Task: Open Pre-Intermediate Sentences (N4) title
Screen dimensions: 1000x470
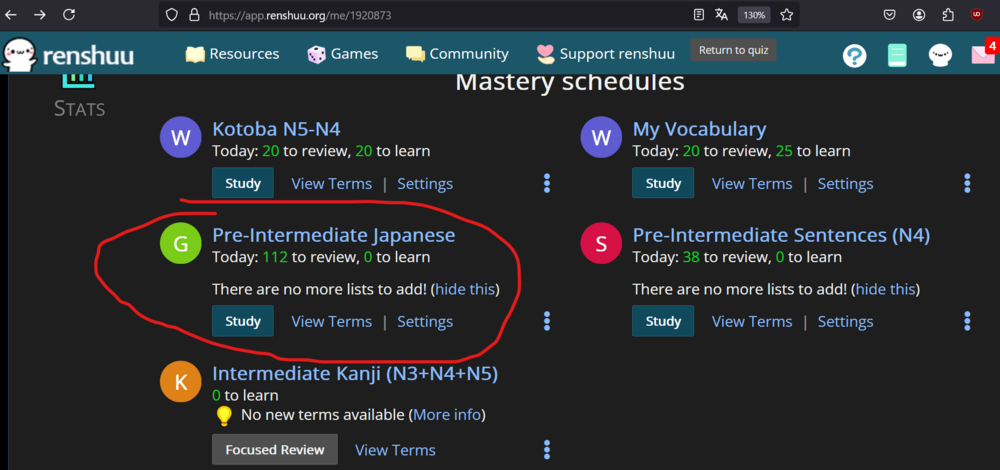Action: pos(781,235)
